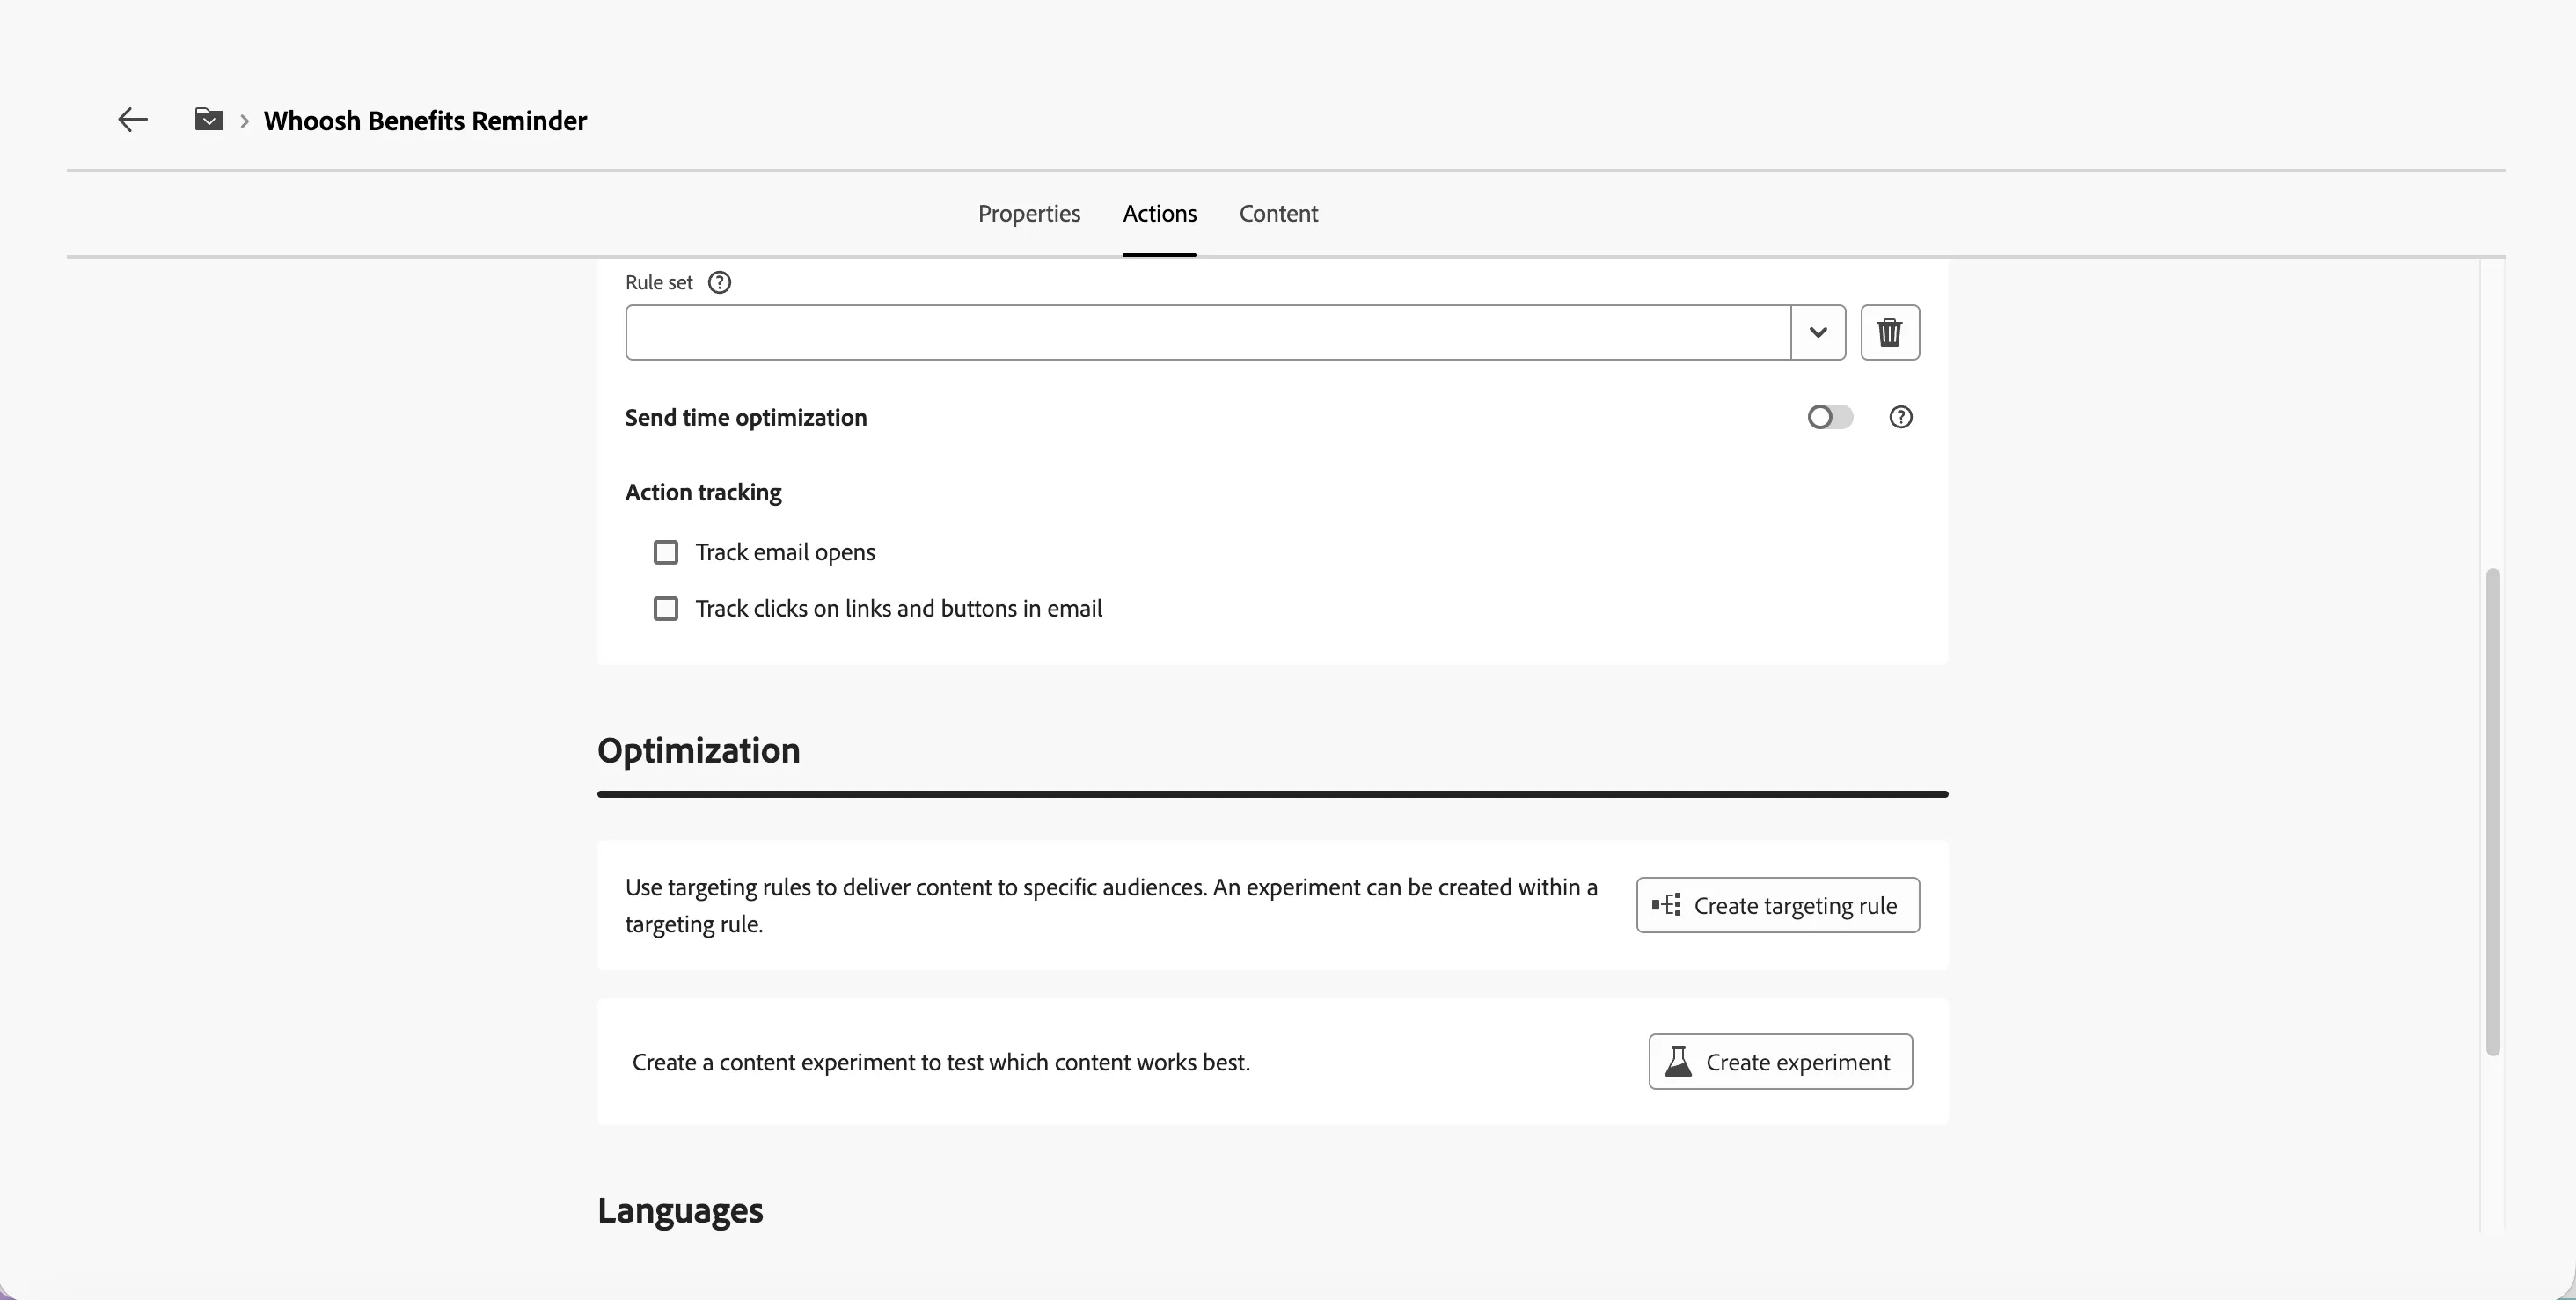Delete the rule set with the trash icon

coord(1889,332)
